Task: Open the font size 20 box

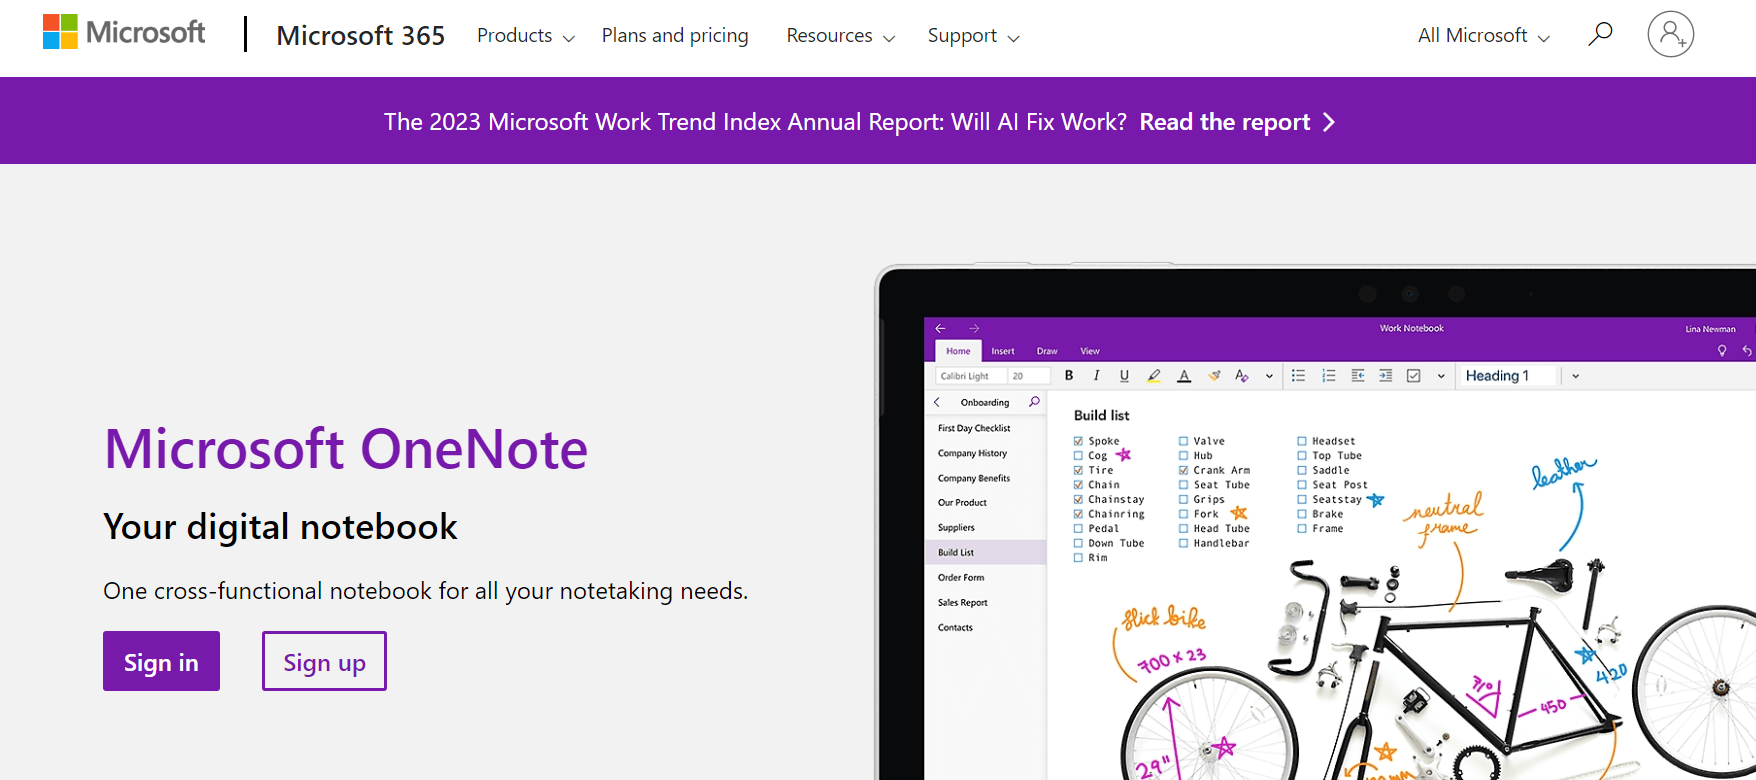Action: pos(1029,376)
